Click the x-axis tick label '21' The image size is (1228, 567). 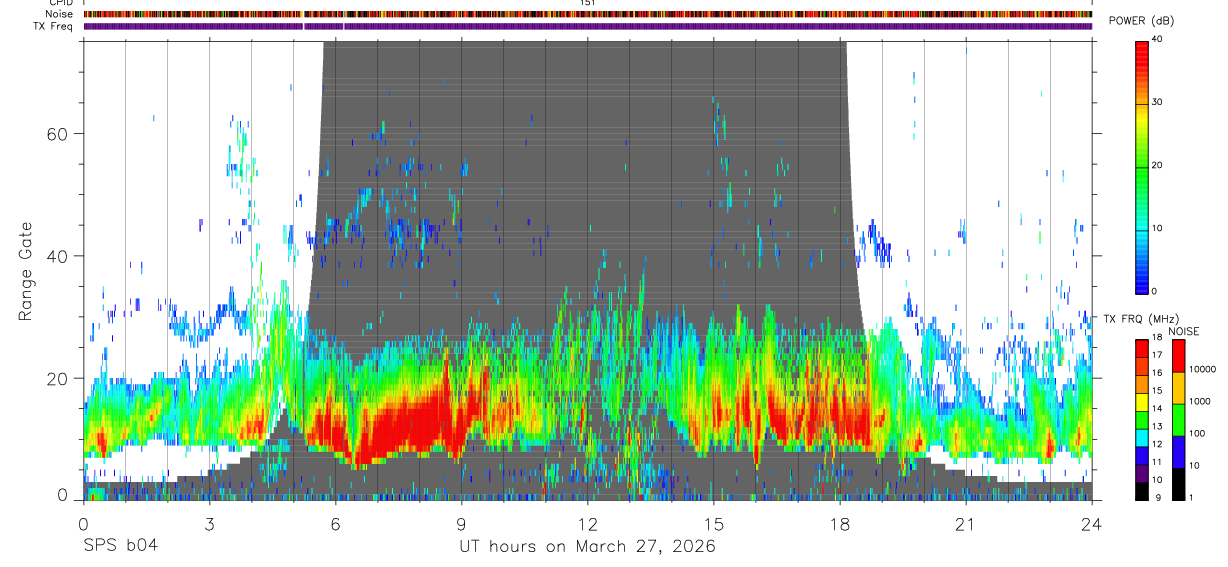(966, 523)
